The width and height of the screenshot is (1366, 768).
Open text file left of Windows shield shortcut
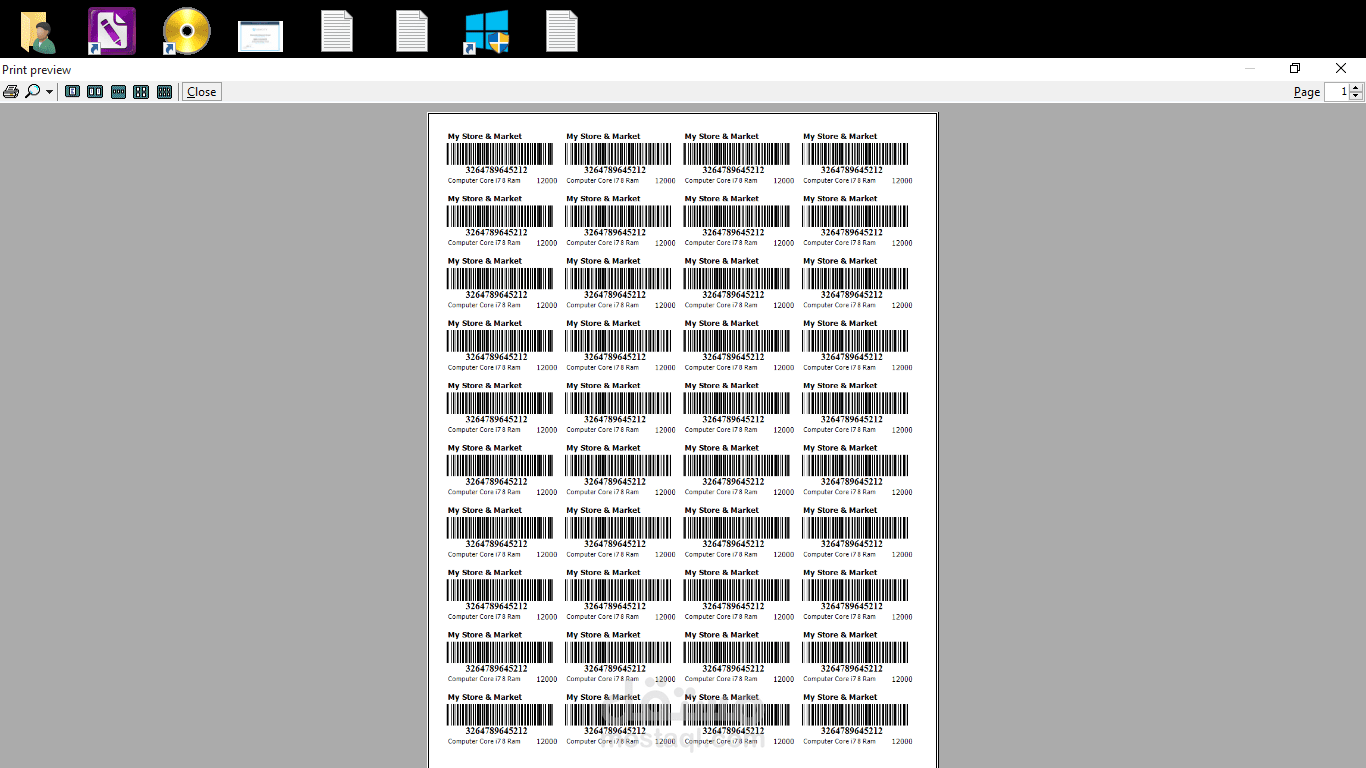pos(412,31)
